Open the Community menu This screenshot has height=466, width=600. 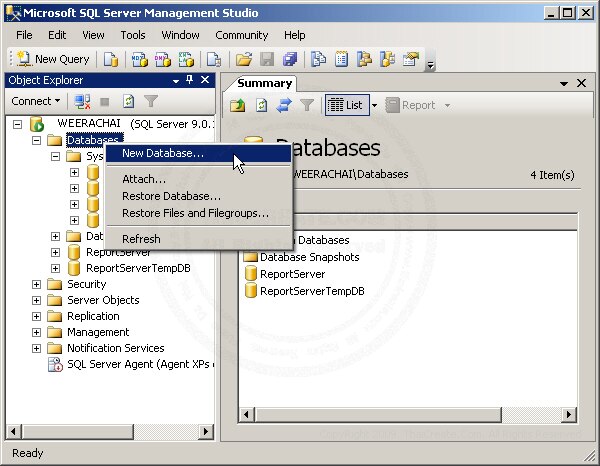click(x=241, y=35)
